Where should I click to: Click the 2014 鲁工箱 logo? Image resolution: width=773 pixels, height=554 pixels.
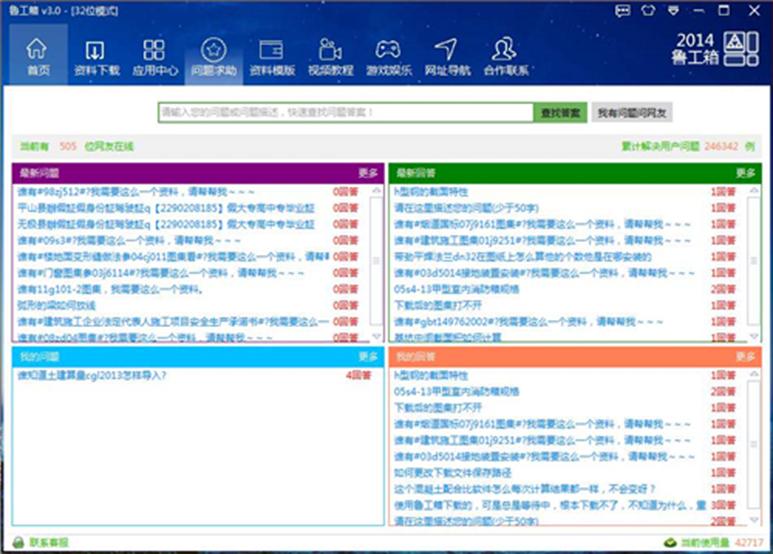click(715, 49)
